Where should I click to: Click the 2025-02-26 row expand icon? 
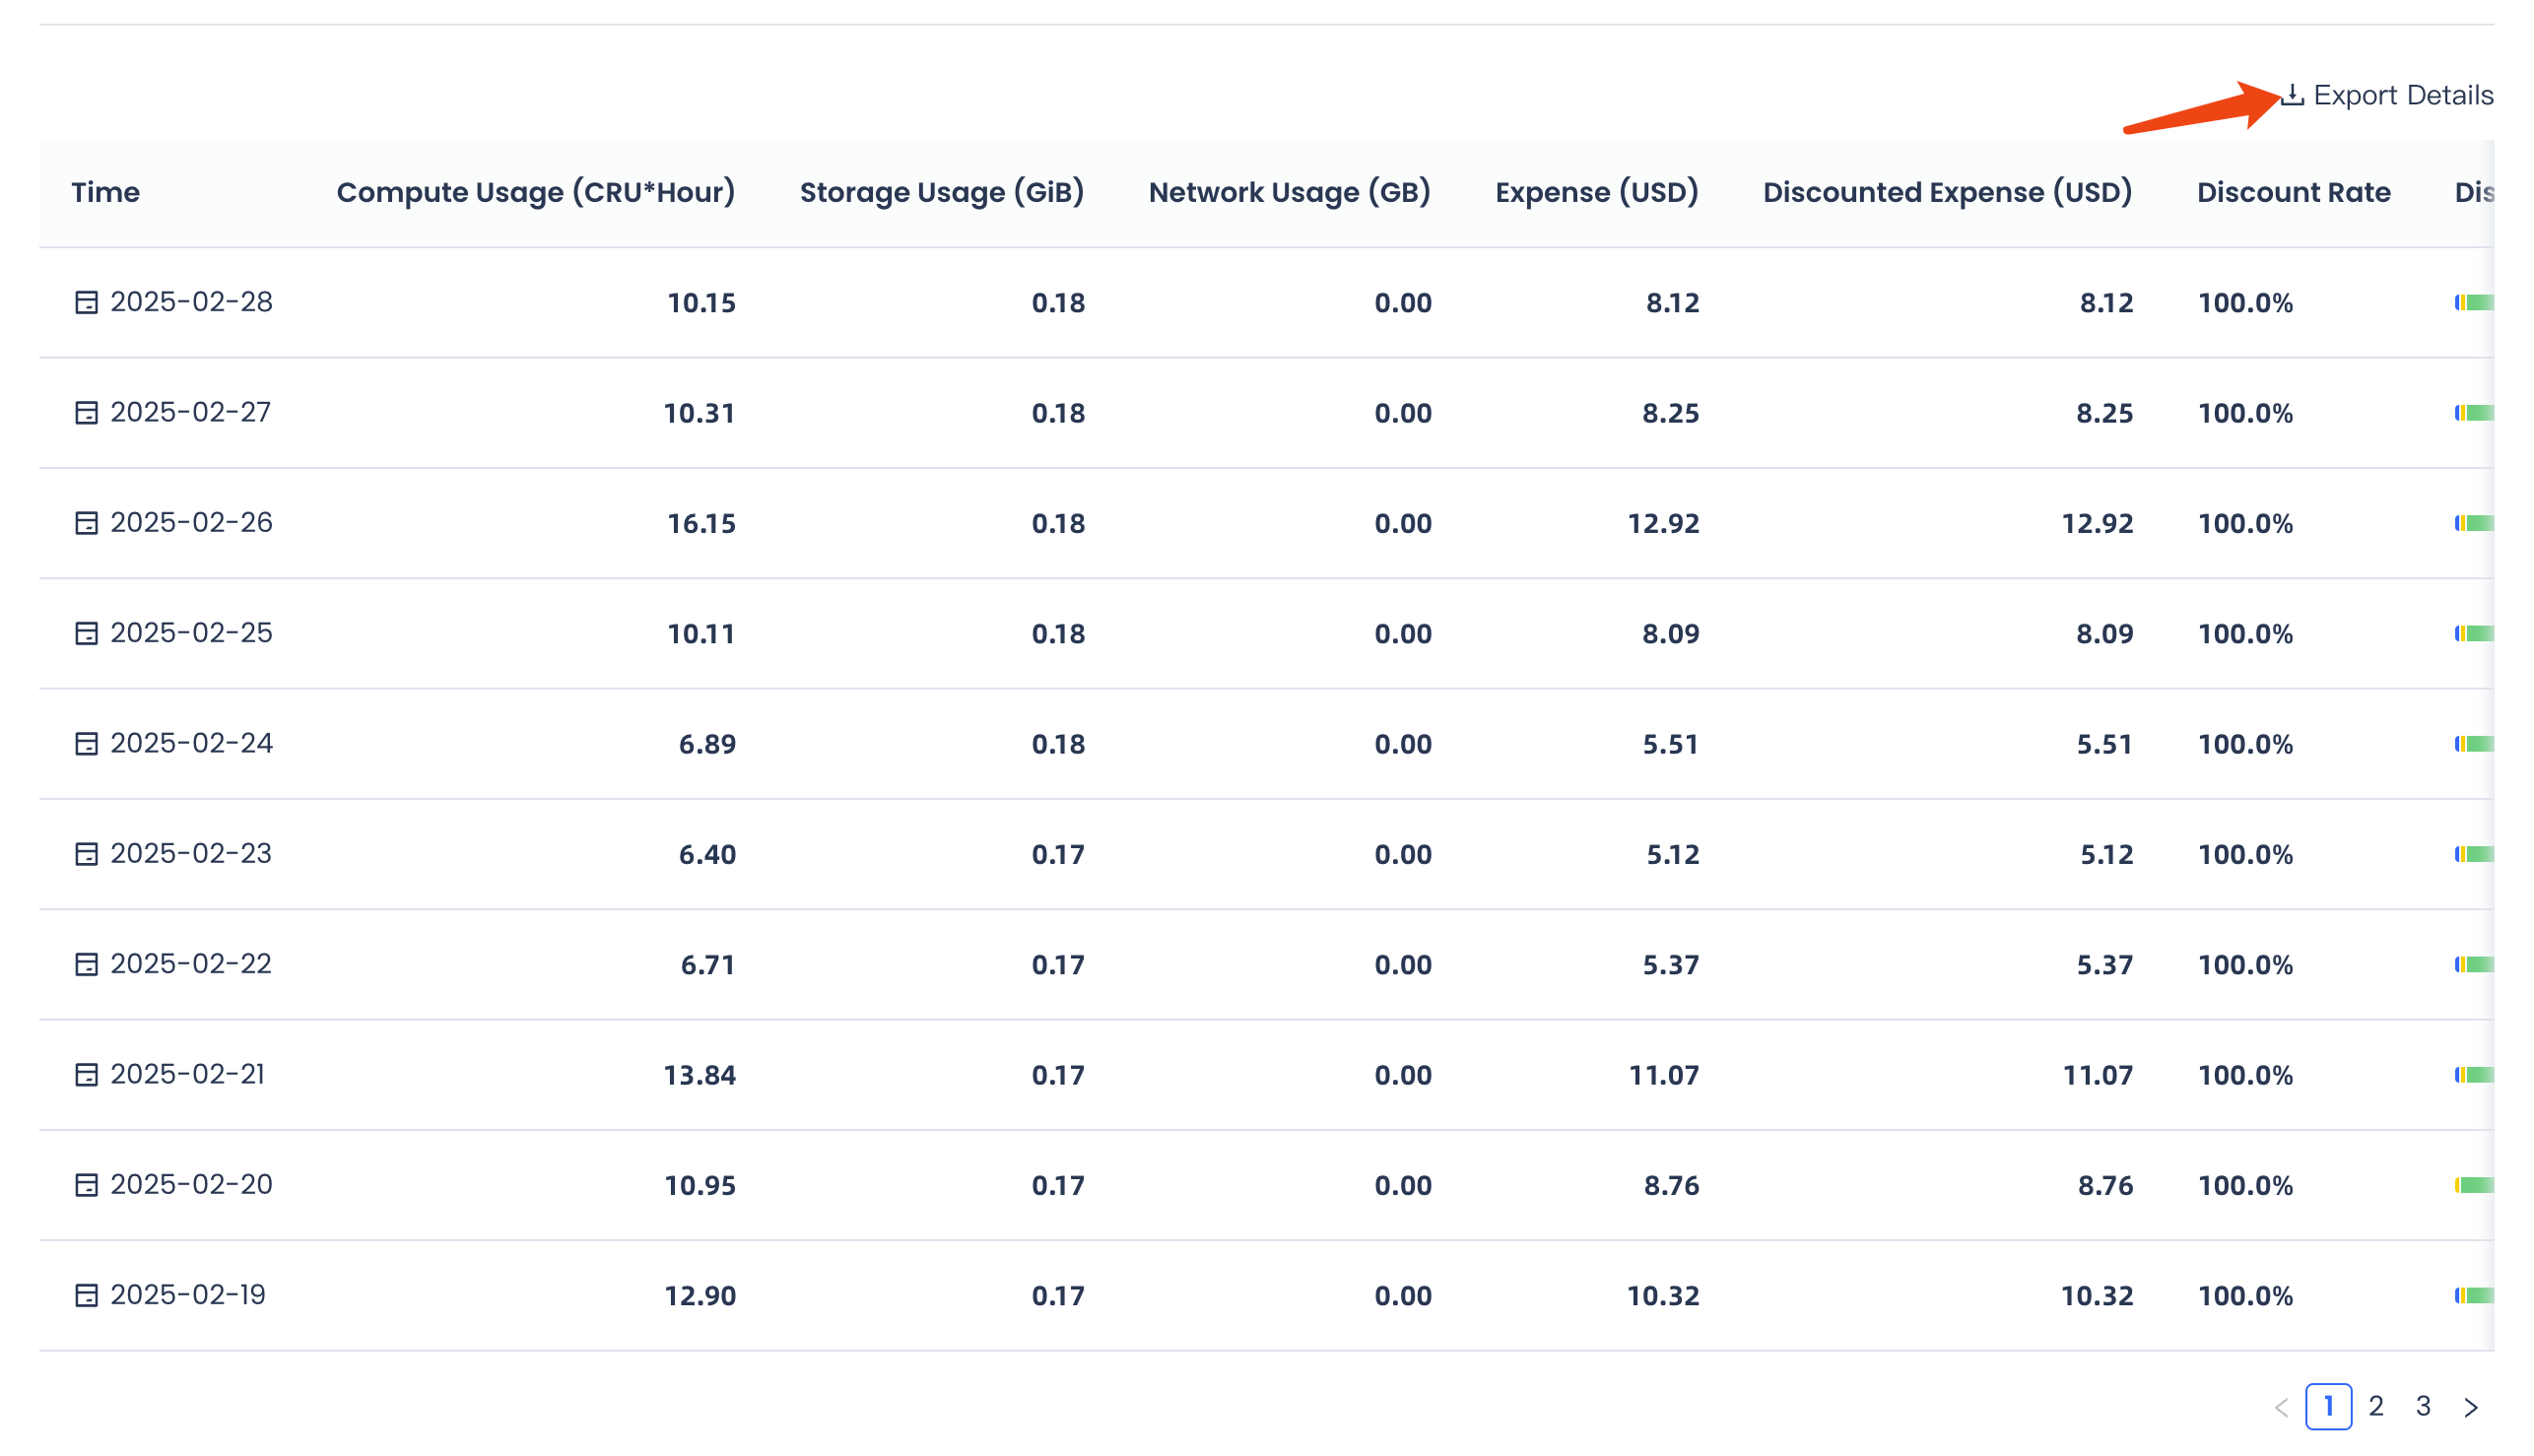[x=87, y=523]
